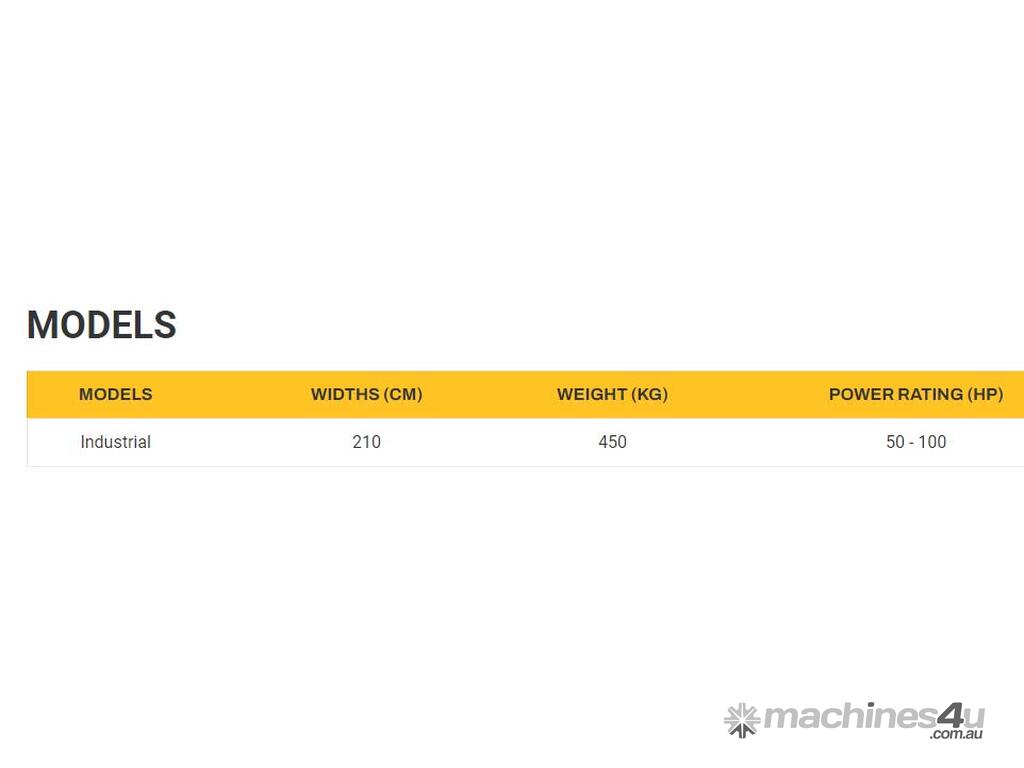Open the .com.au text under the logo
Viewport: 1024px width, 768px height.
(956, 735)
